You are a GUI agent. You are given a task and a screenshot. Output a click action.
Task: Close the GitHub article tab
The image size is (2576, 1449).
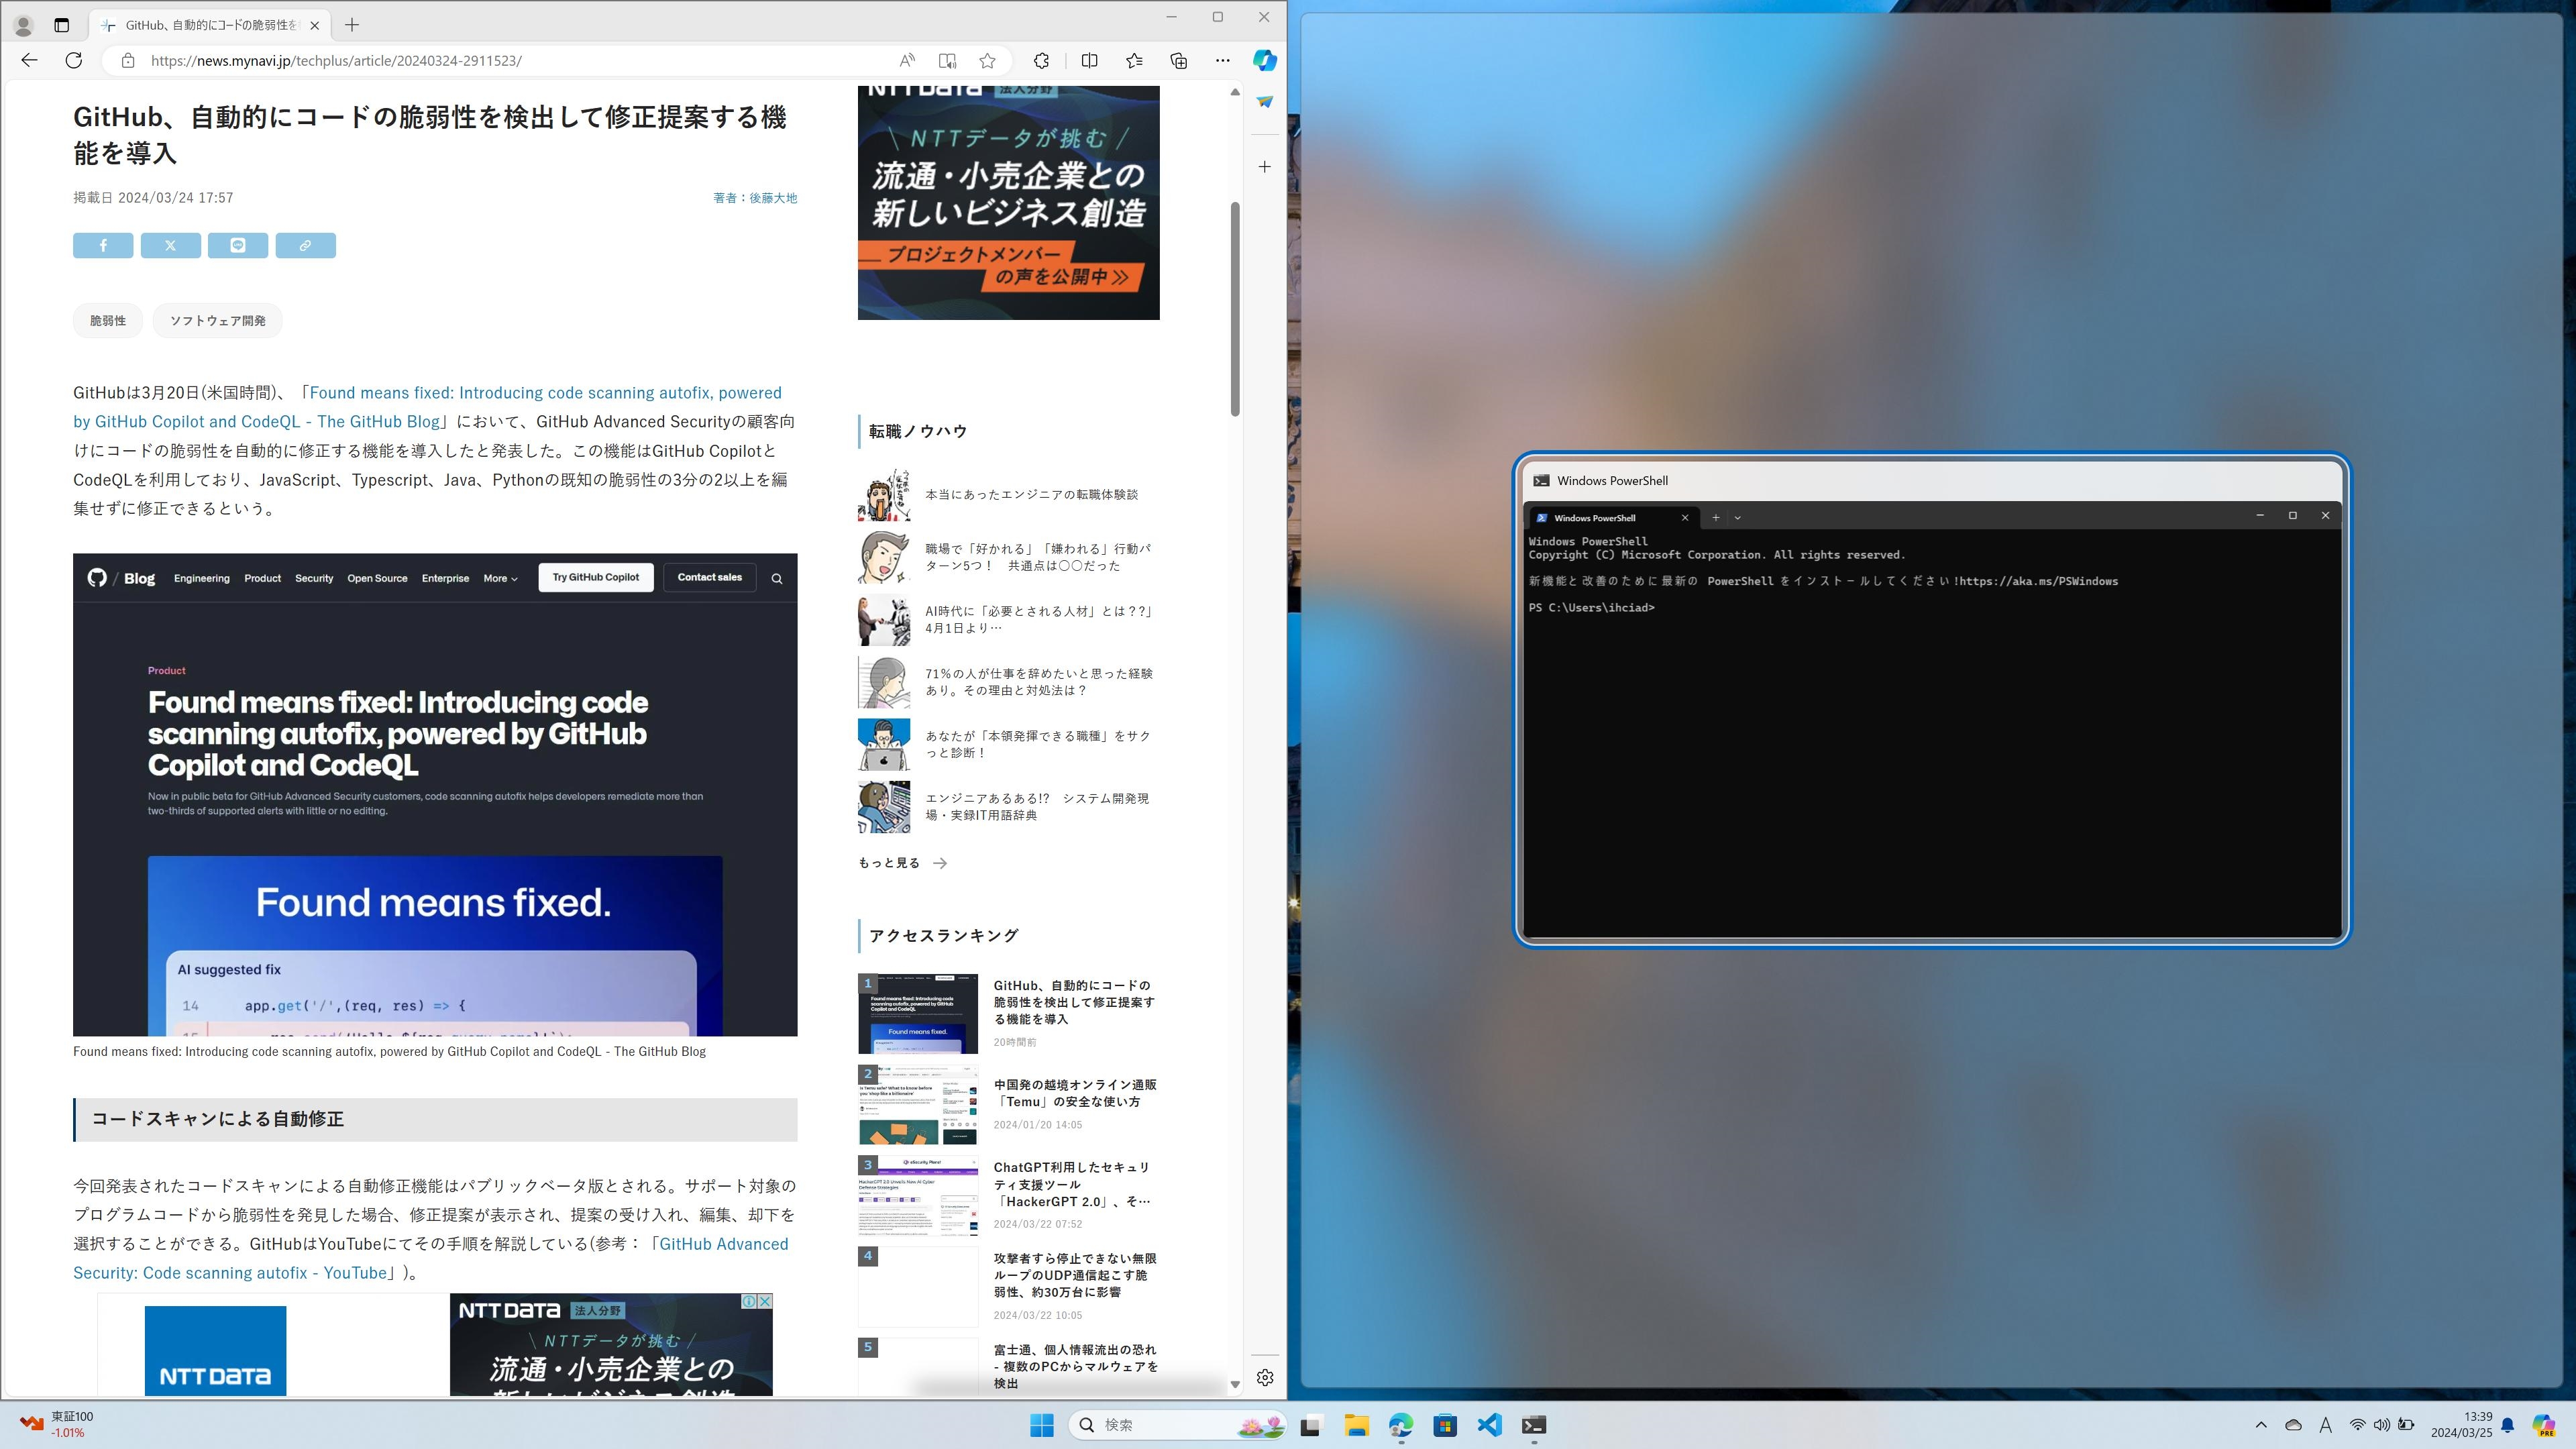tap(315, 25)
